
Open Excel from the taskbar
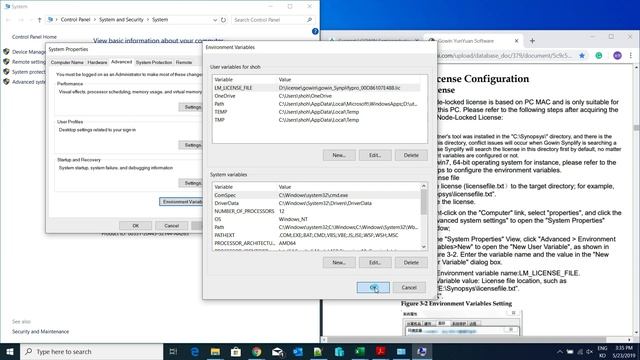click(x=360, y=351)
